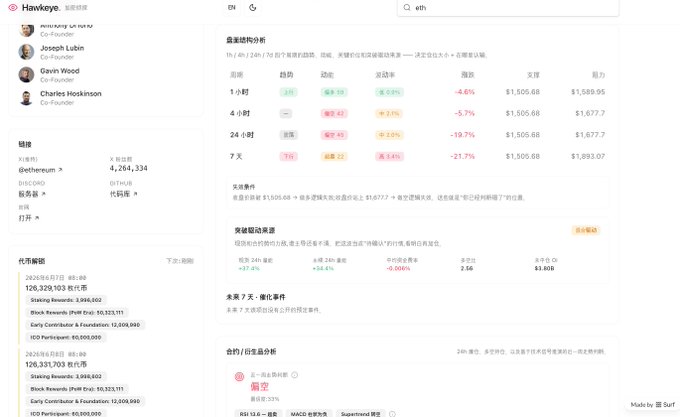The image size is (680, 417).
Task: Click the 7 天 volatility badge '3.4%'
Action: click(389, 156)
